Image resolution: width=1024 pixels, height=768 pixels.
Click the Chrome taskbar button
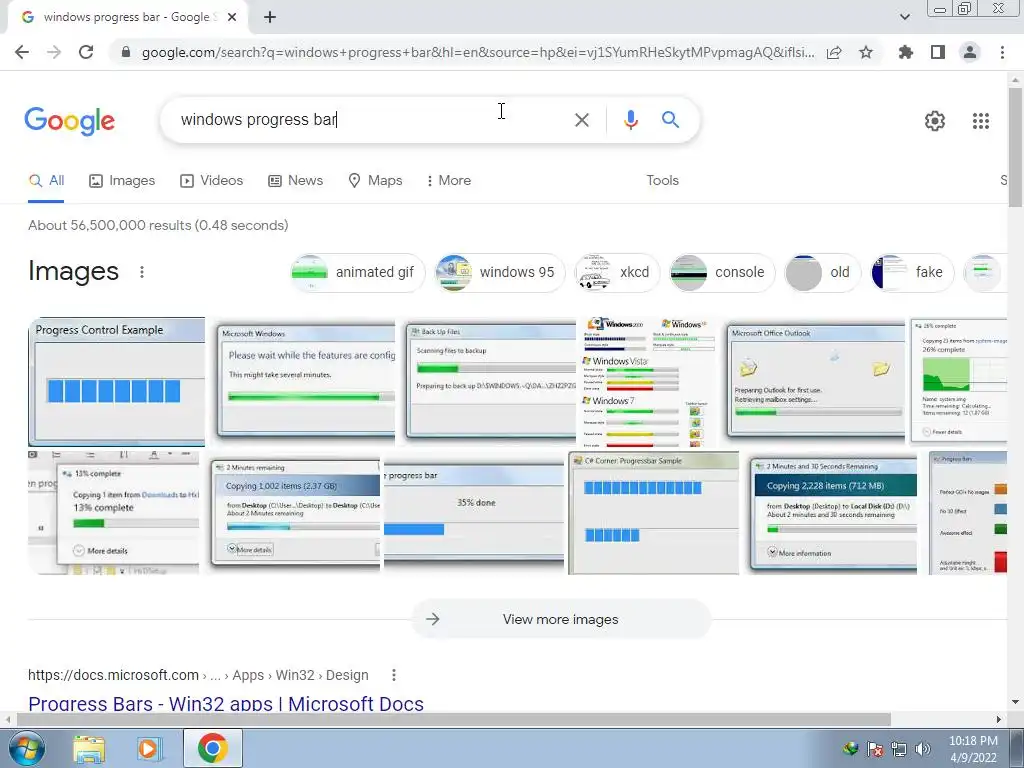pyautogui.click(x=213, y=748)
